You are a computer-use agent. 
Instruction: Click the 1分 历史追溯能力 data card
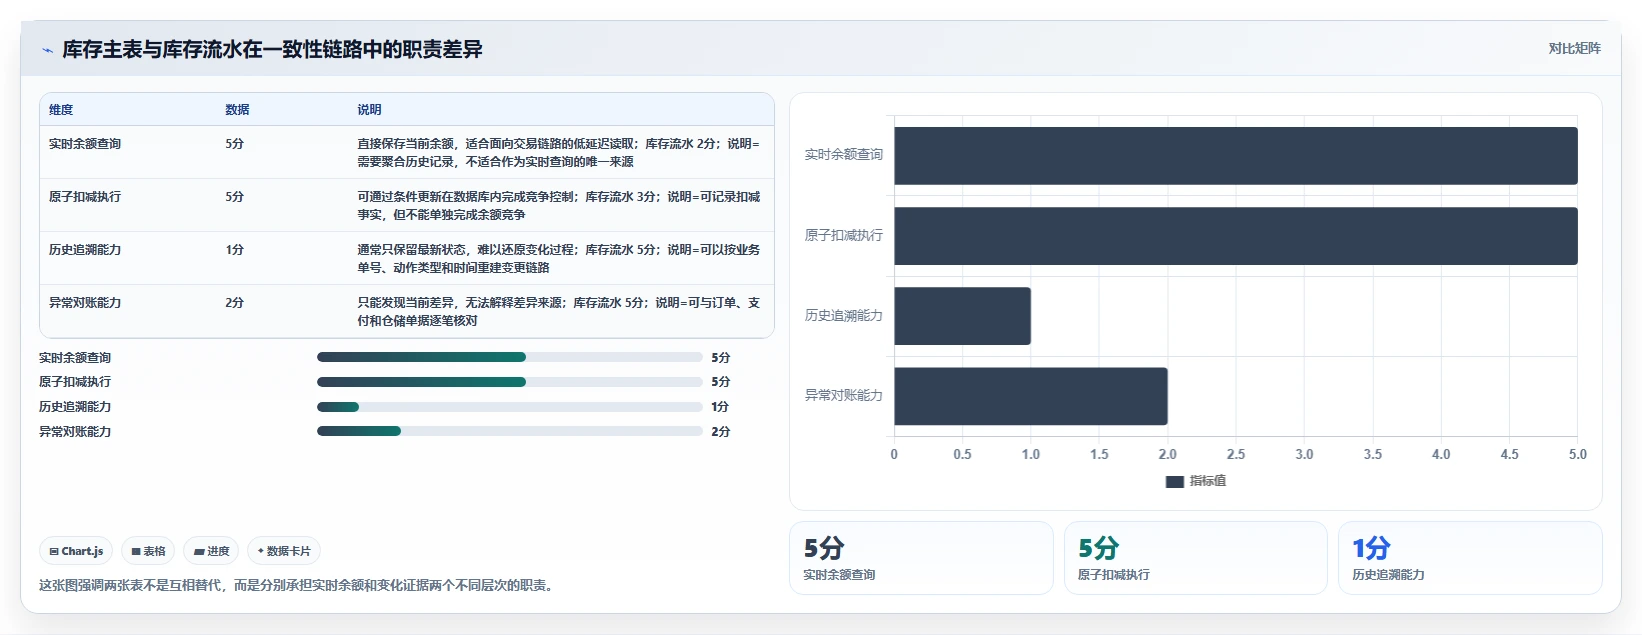point(1470,558)
